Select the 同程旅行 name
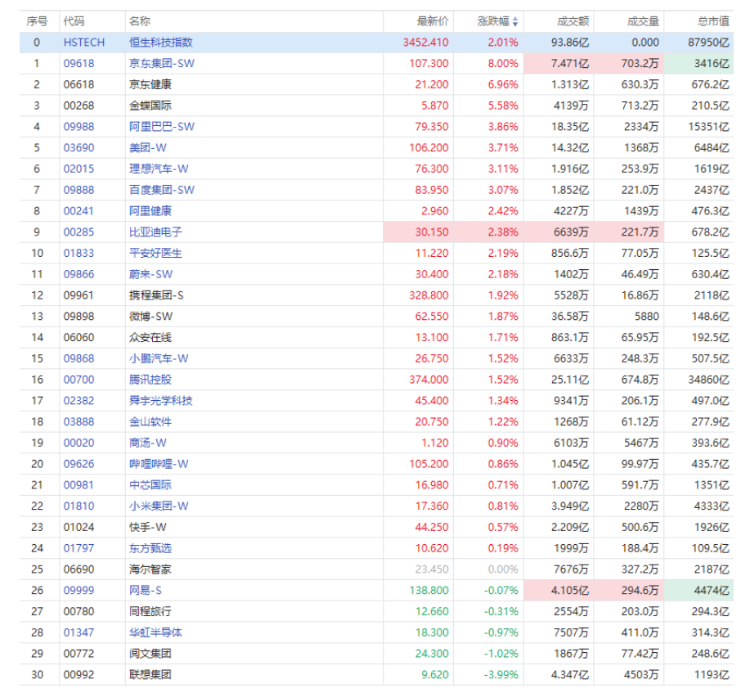This screenshot has height=693, width=750. pos(150,611)
